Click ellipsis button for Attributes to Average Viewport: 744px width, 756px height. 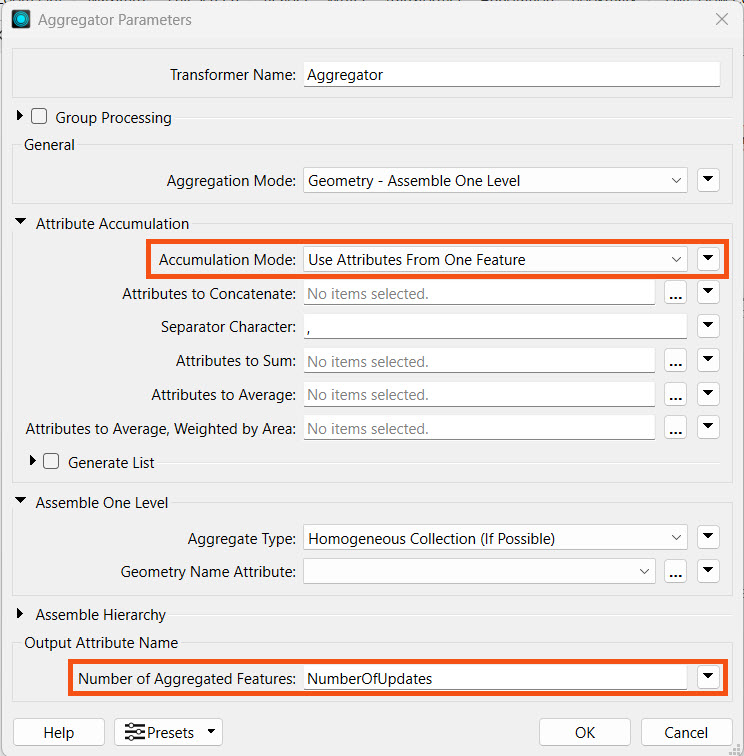tap(675, 395)
